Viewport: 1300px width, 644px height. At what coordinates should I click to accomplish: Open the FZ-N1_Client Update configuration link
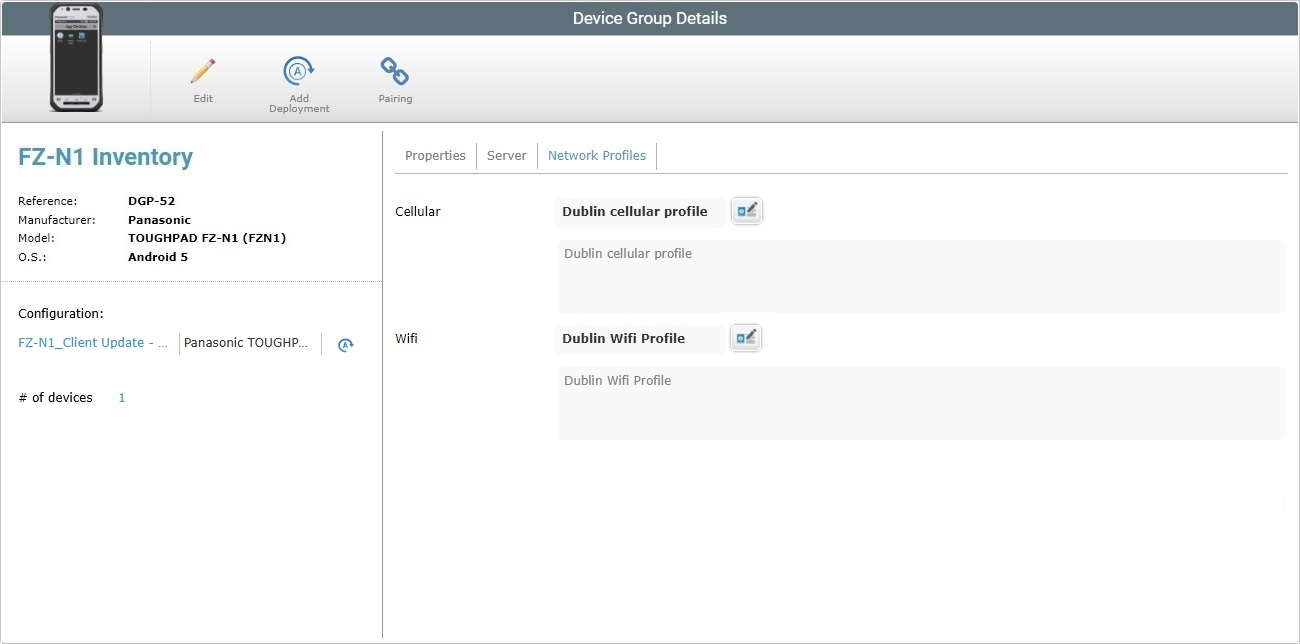[x=92, y=343]
